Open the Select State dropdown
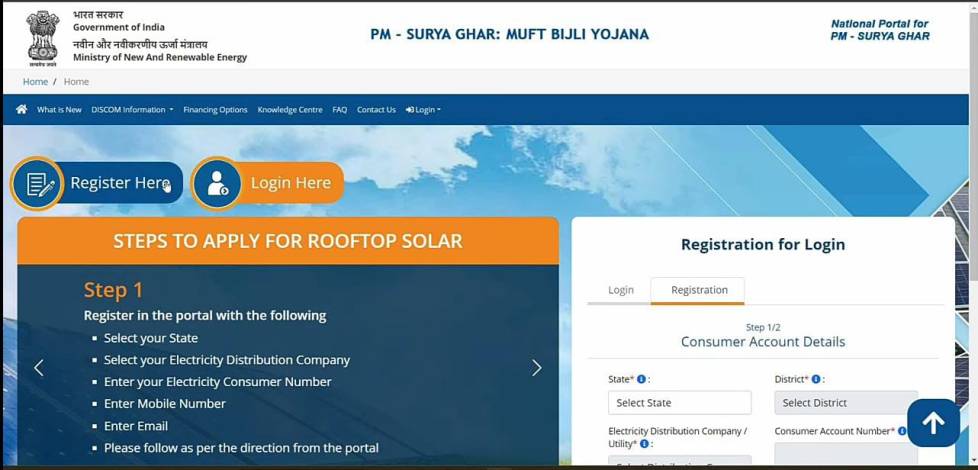978x470 pixels. (x=680, y=403)
